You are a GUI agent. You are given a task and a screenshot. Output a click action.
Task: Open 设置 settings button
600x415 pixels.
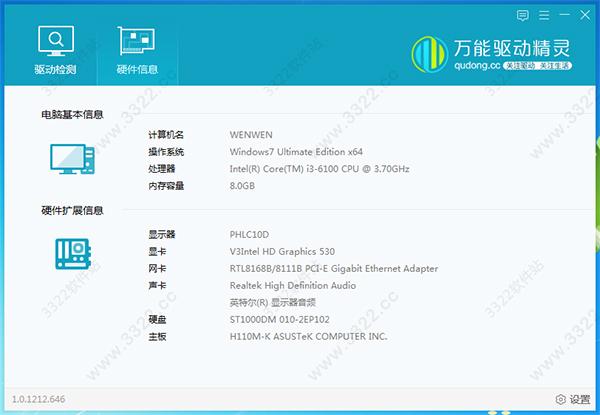click(573, 399)
